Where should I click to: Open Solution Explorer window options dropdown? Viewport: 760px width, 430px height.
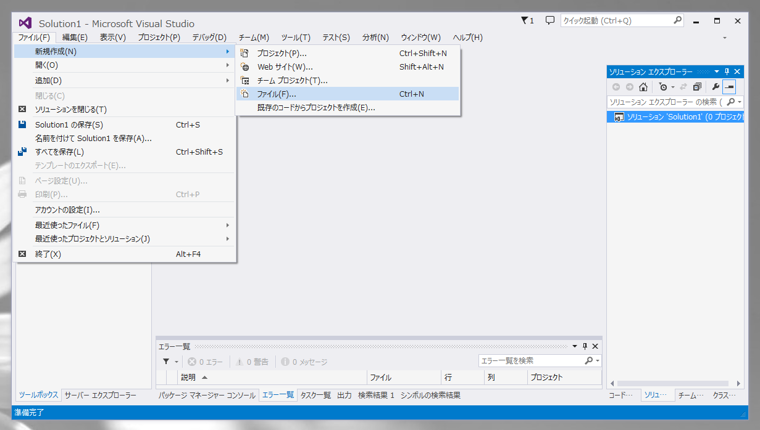(x=717, y=72)
